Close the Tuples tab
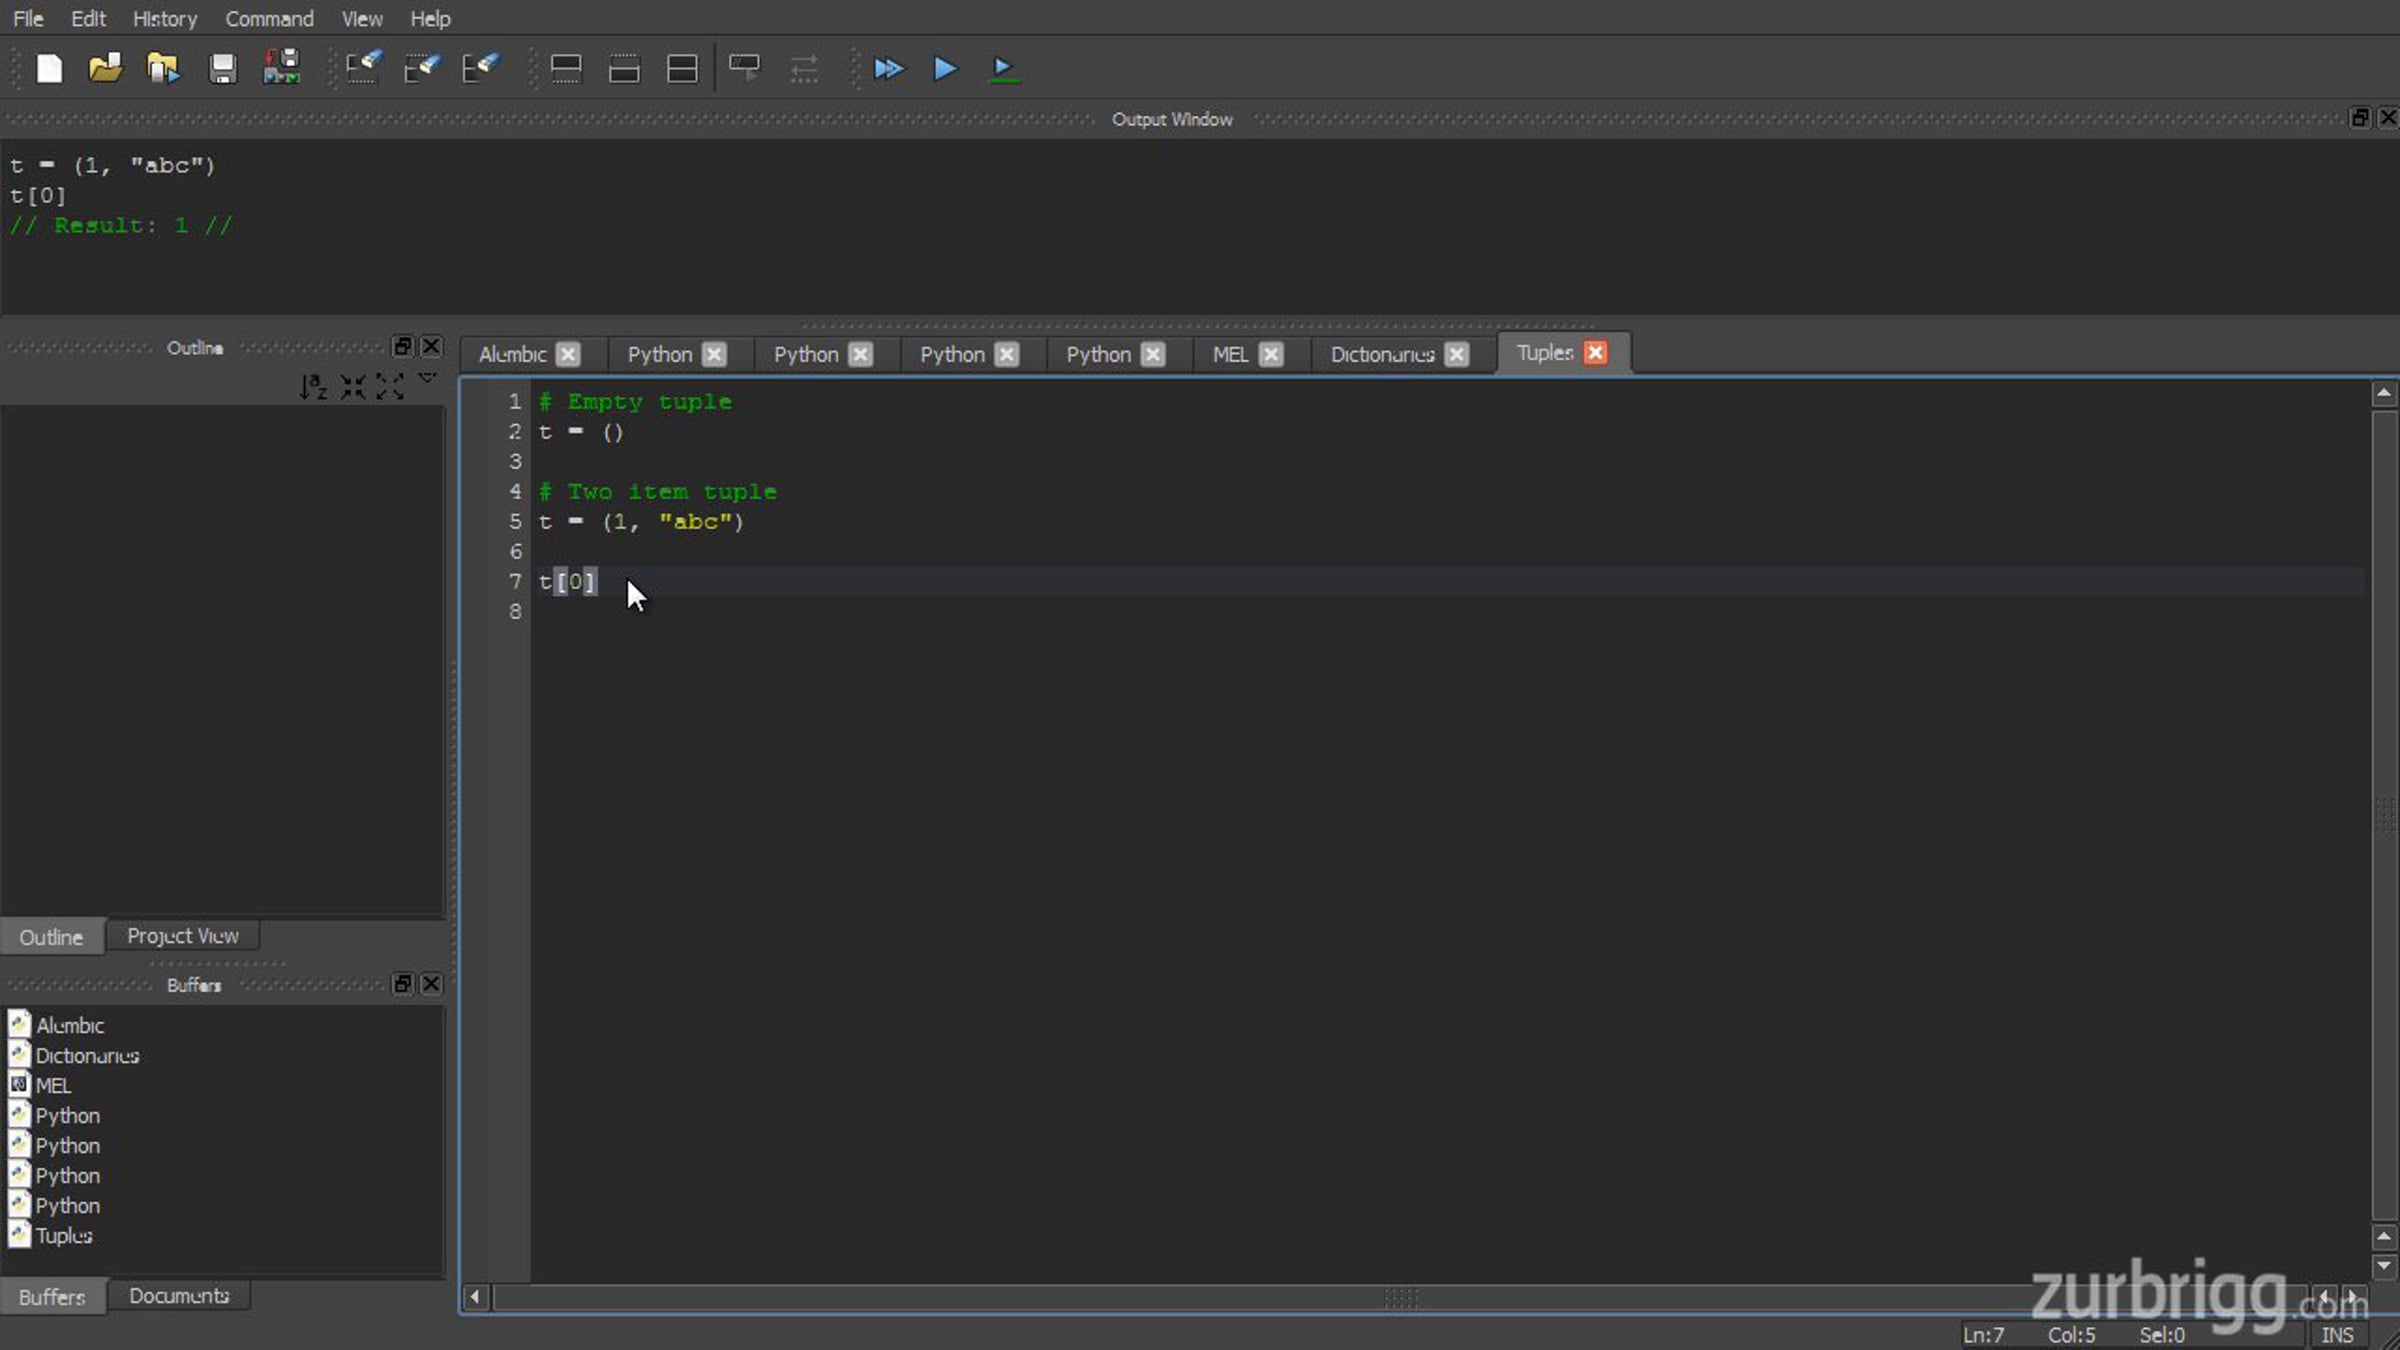The image size is (2400, 1350). click(1596, 353)
